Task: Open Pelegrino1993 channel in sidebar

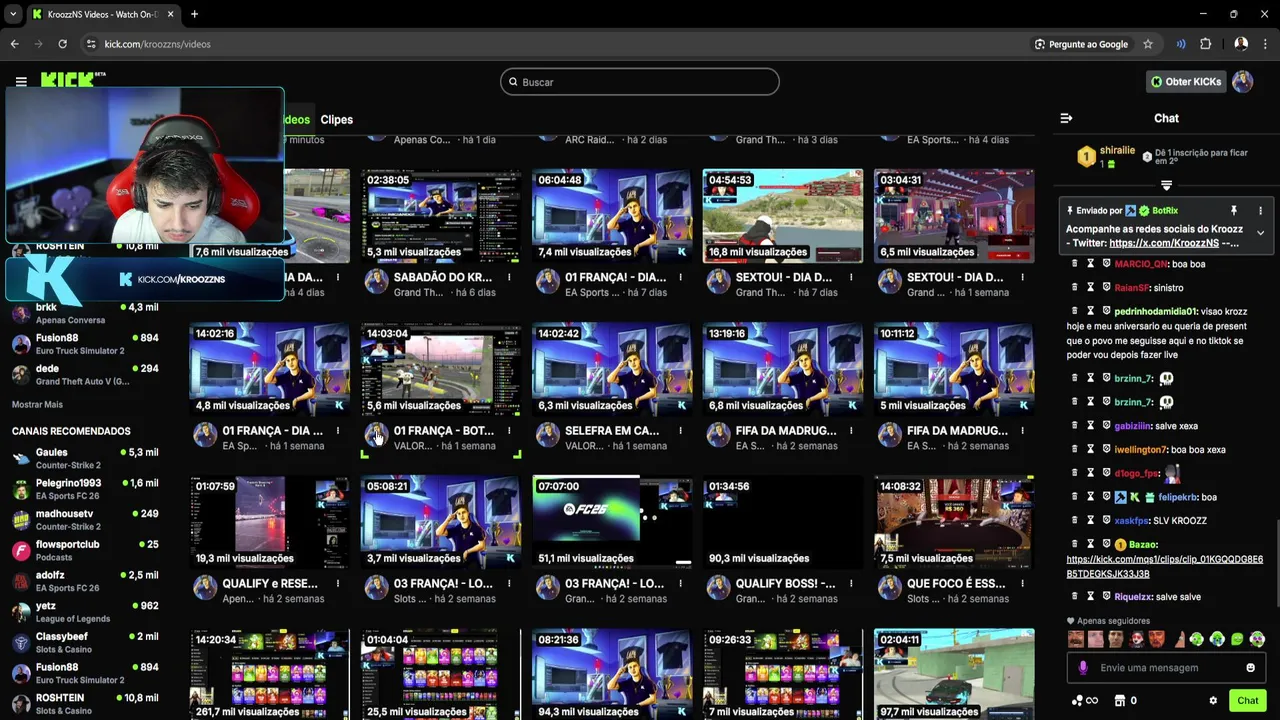Action: [x=85, y=489]
